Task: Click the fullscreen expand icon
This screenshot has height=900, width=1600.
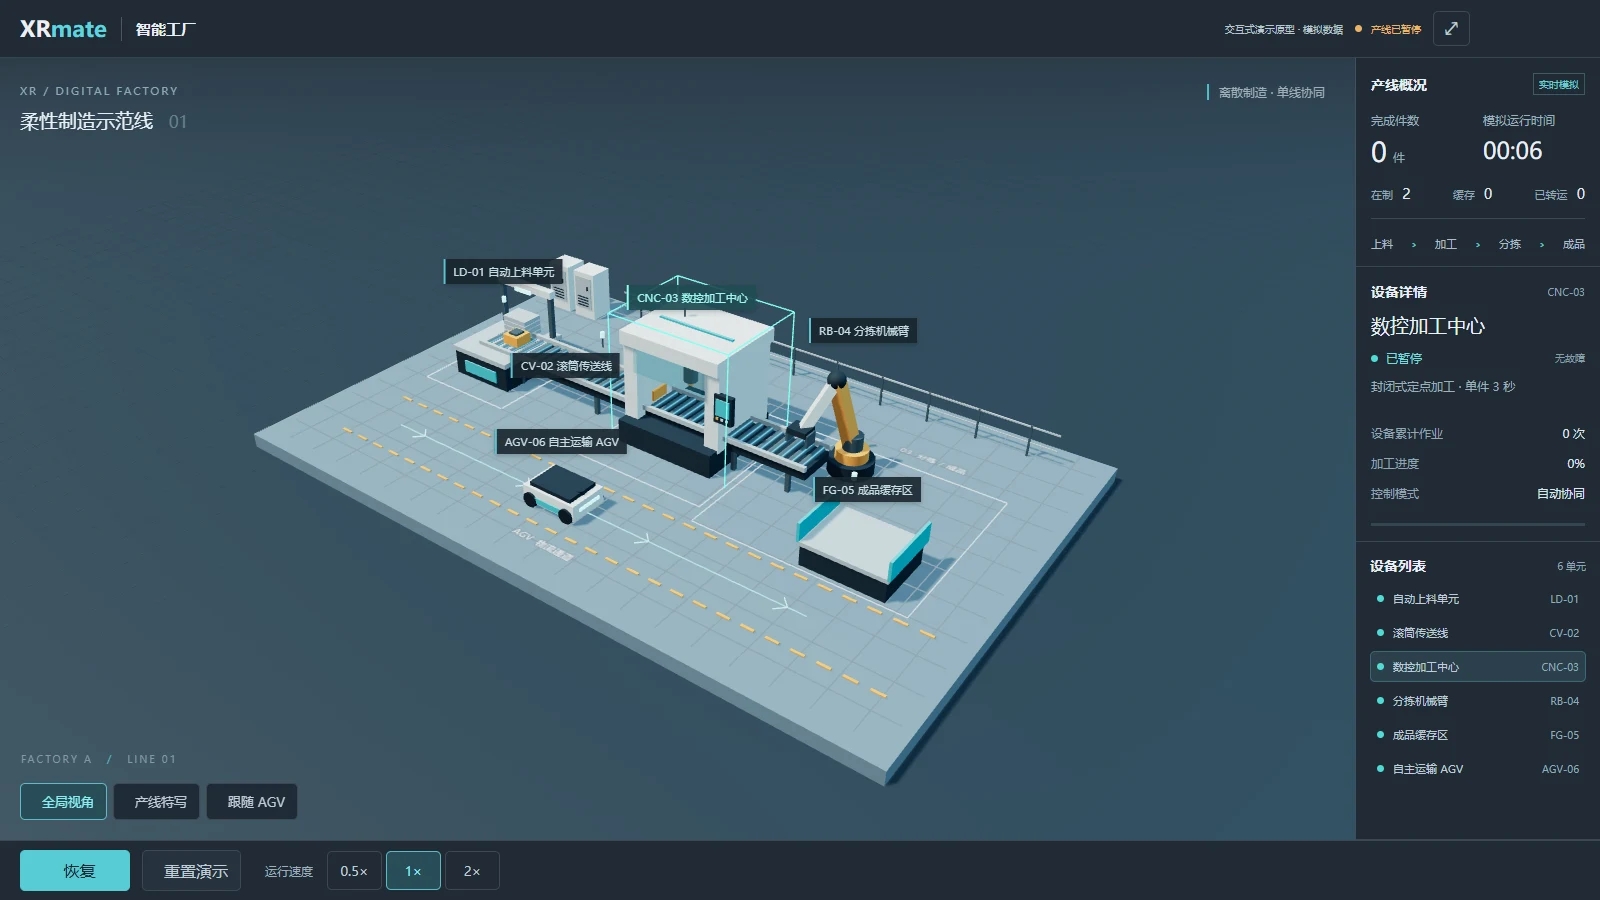Action: coord(1451,29)
